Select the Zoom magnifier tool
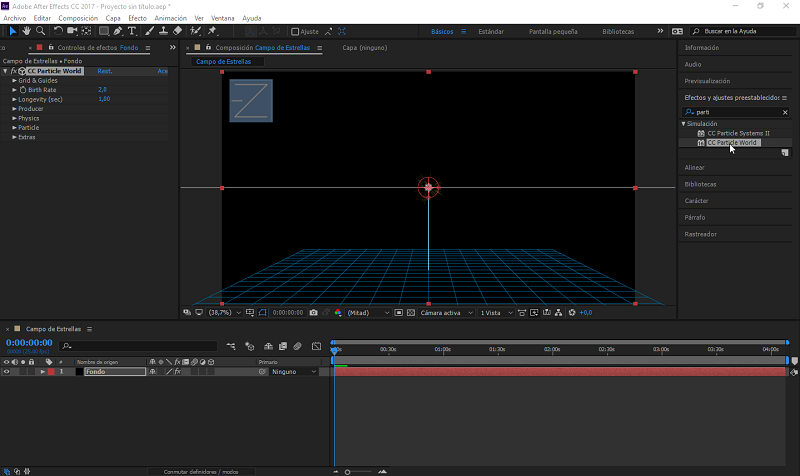This screenshot has height=476, width=800. pyautogui.click(x=40, y=31)
